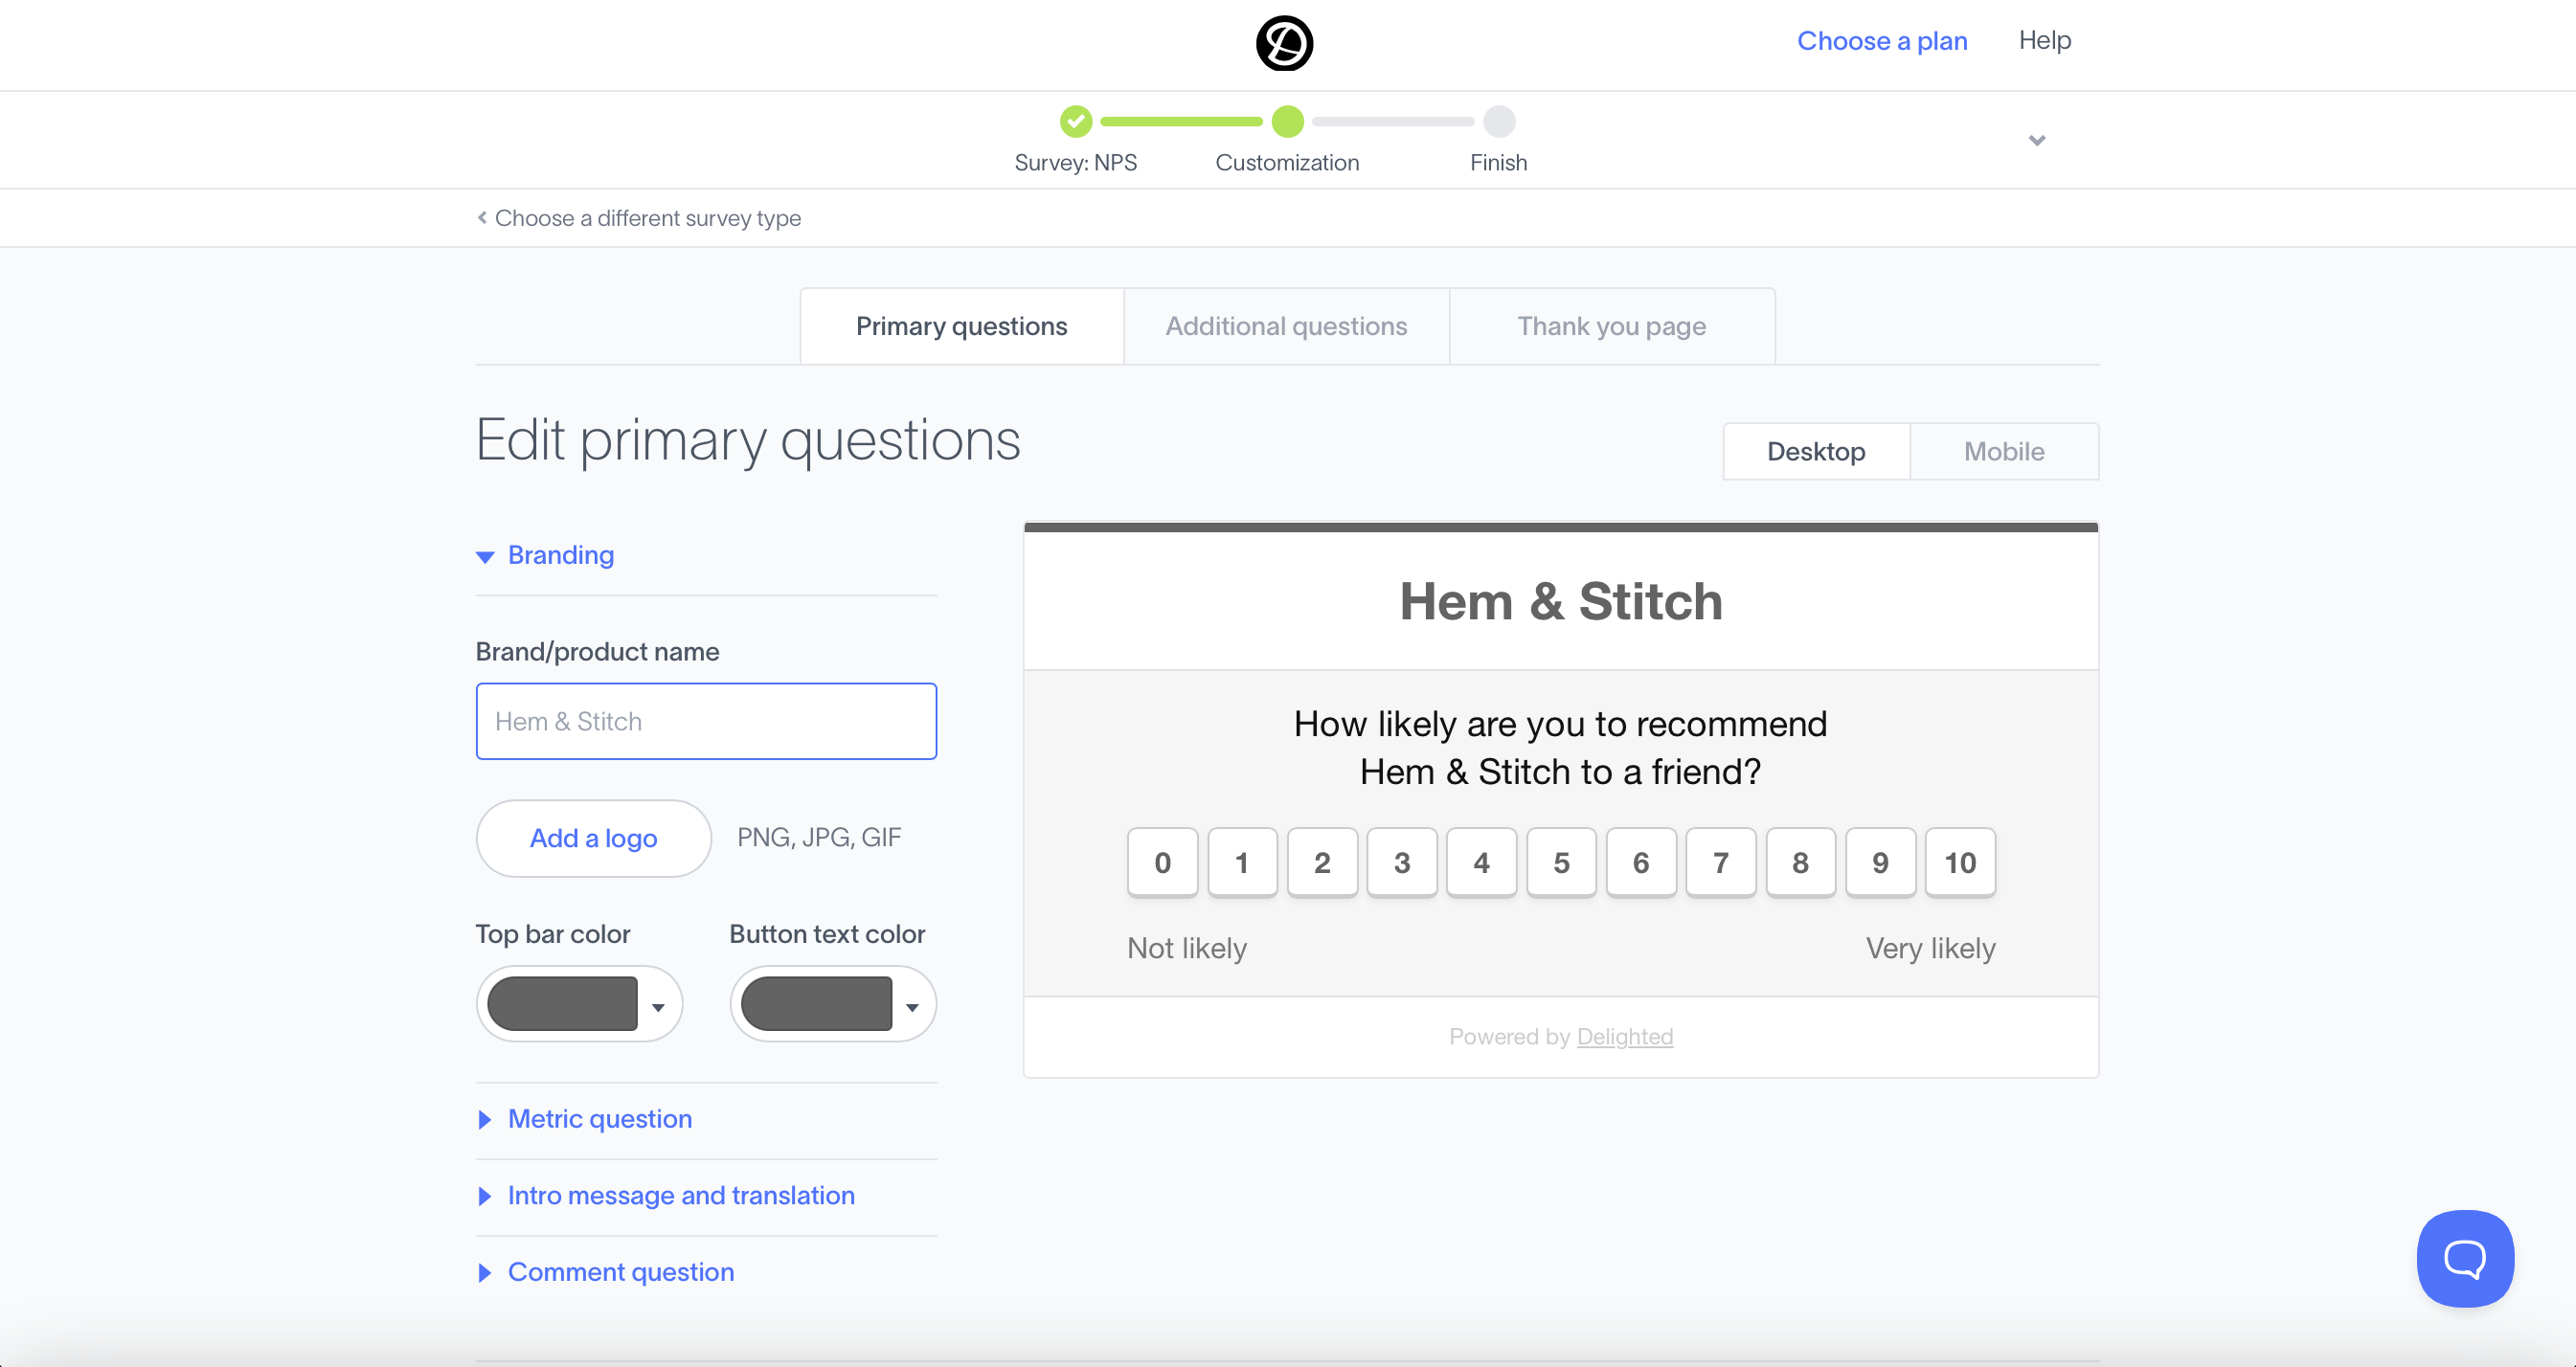2576x1367 pixels.
Task: Switch preview to Mobile
Action: (x=2003, y=451)
